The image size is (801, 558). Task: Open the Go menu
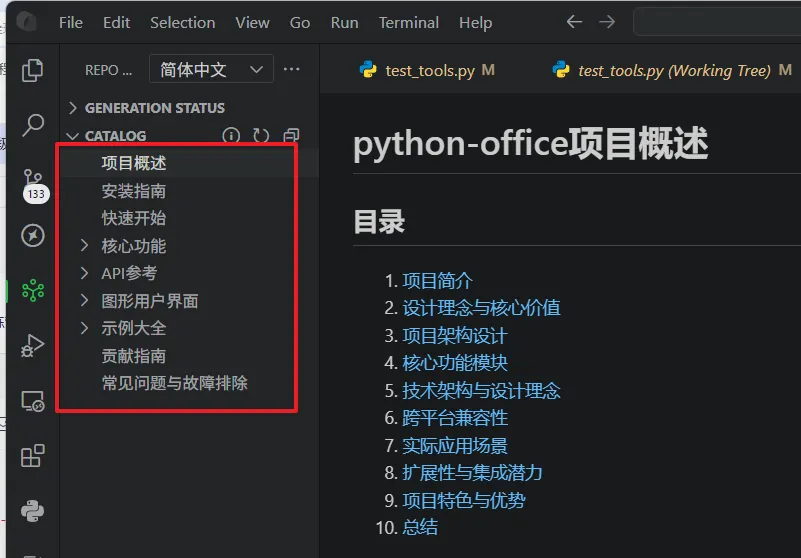click(300, 22)
